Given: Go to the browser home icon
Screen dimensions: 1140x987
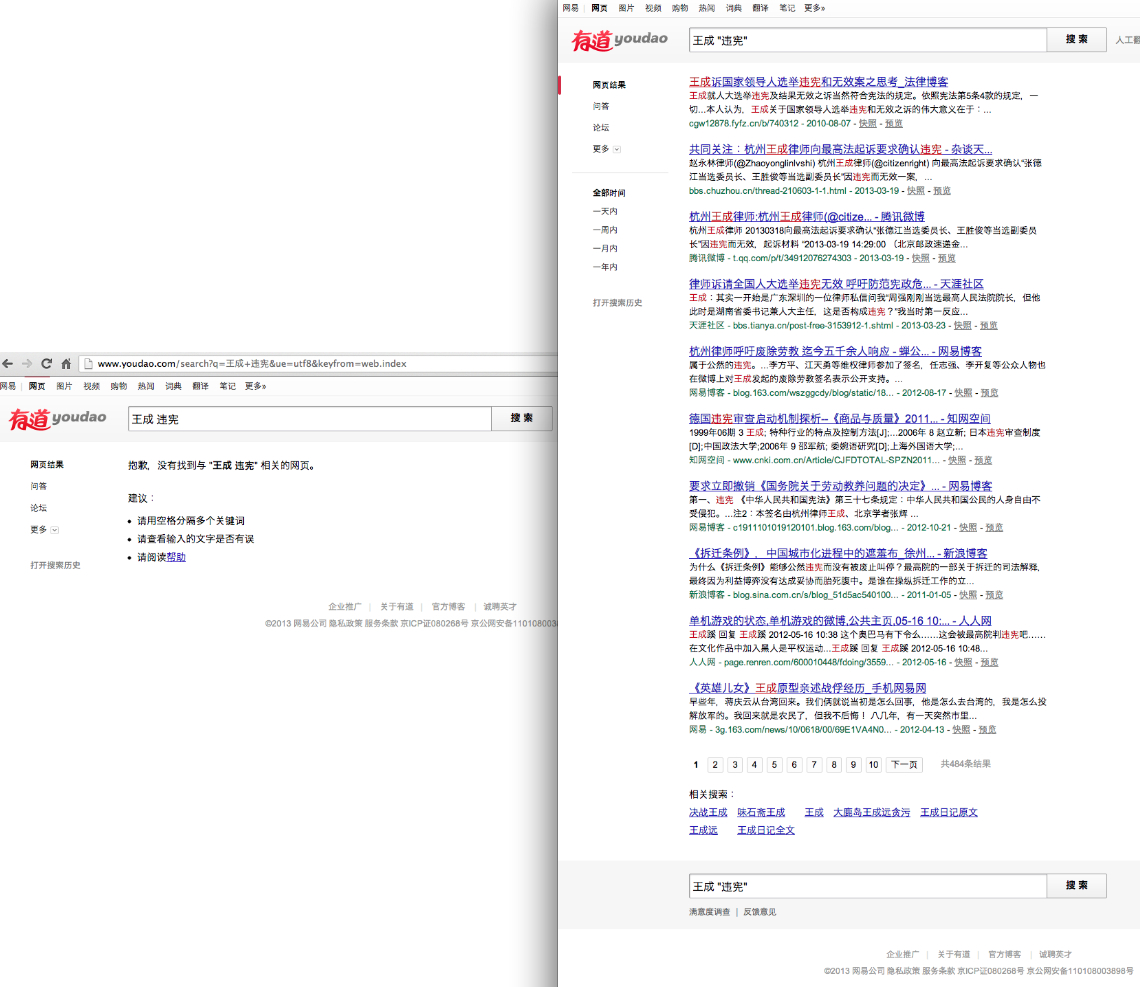Looking at the screenshot, I should click(x=66, y=363).
